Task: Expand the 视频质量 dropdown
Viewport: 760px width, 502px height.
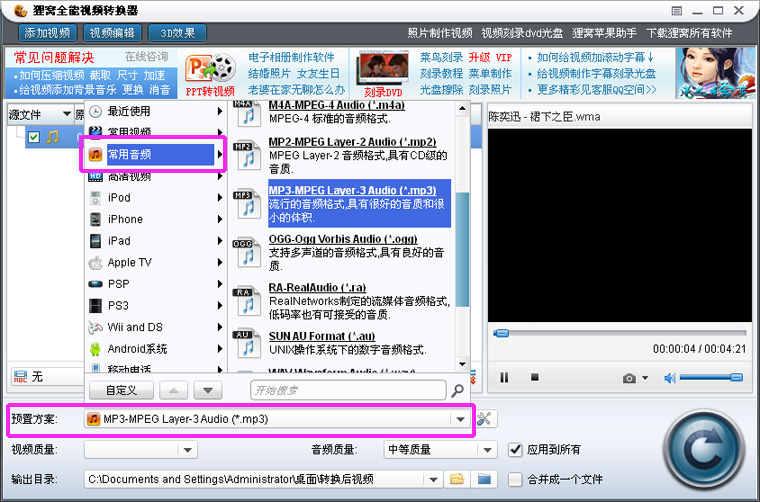Action: [x=188, y=450]
